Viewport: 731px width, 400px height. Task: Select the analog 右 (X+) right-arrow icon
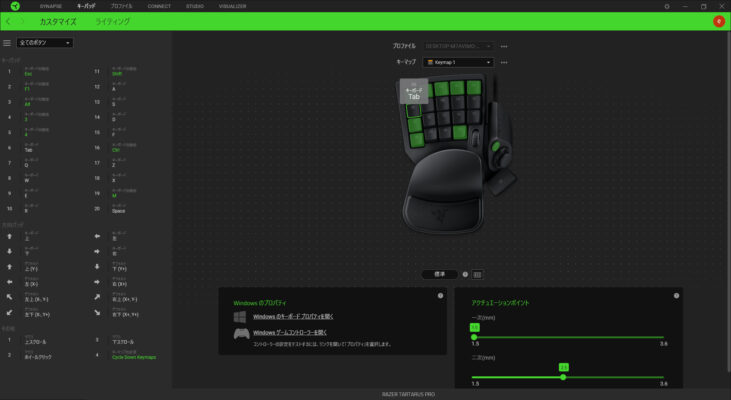click(97, 282)
